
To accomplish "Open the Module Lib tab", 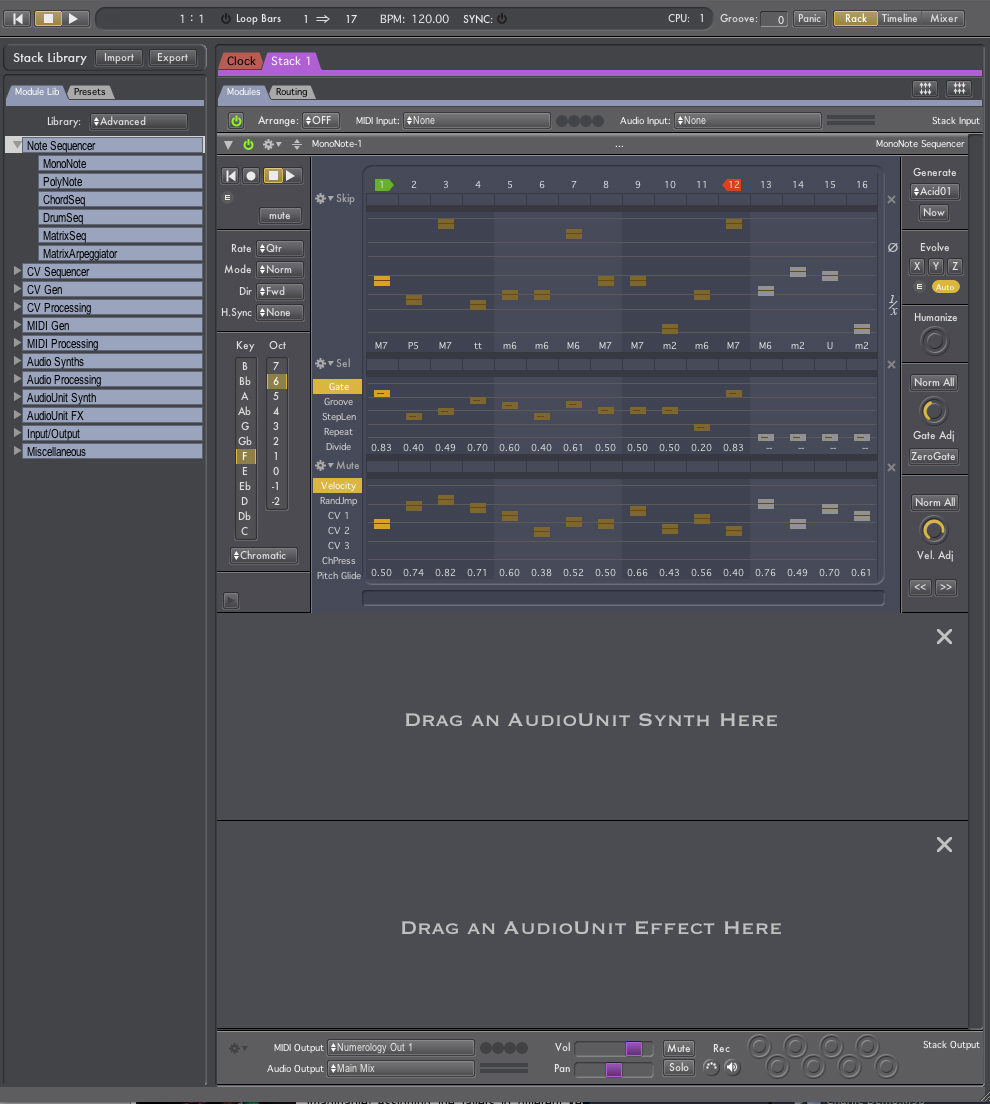I will [x=37, y=92].
